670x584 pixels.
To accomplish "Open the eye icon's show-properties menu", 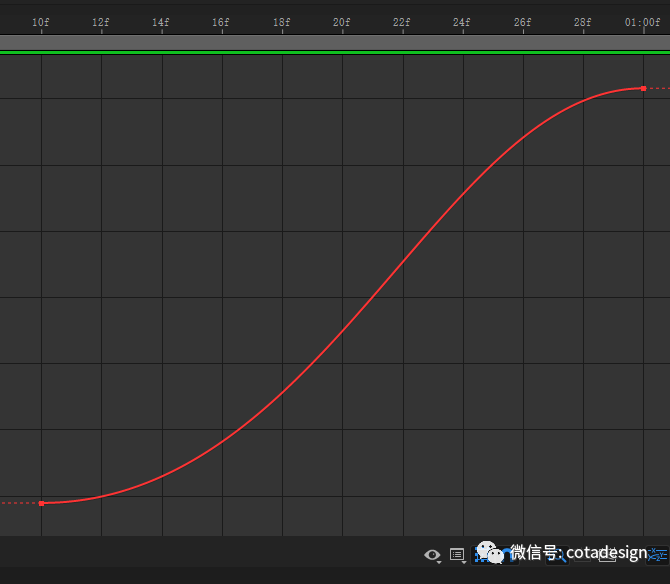I will (432, 555).
